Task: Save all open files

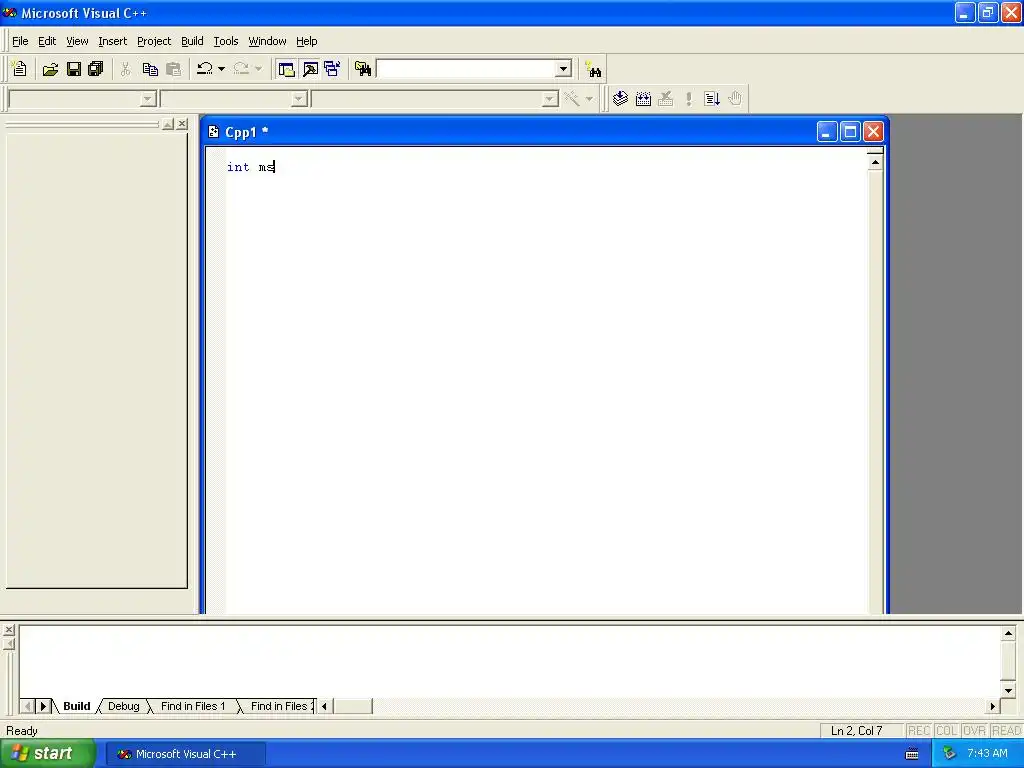Action: coord(96,69)
